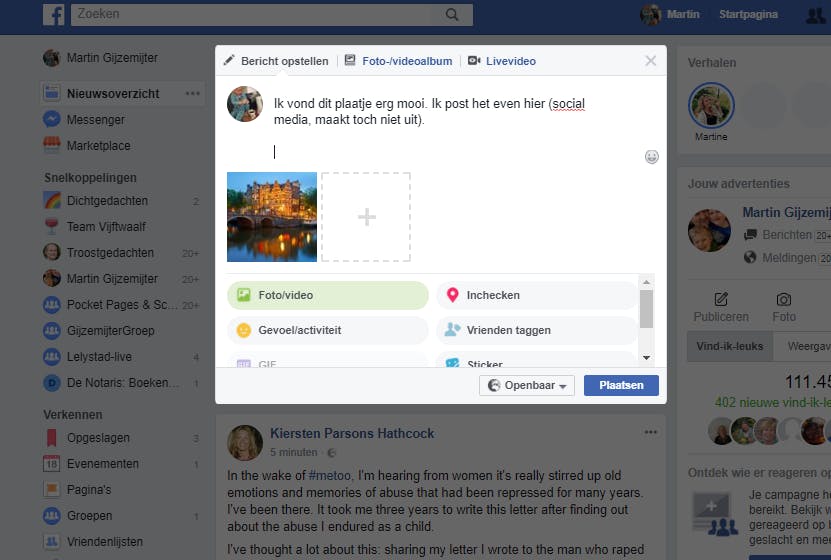This screenshot has width=831, height=560.
Task: Open the De Notaris: Boeken shortcut icon
Action: pyautogui.click(x=51, y=383)
